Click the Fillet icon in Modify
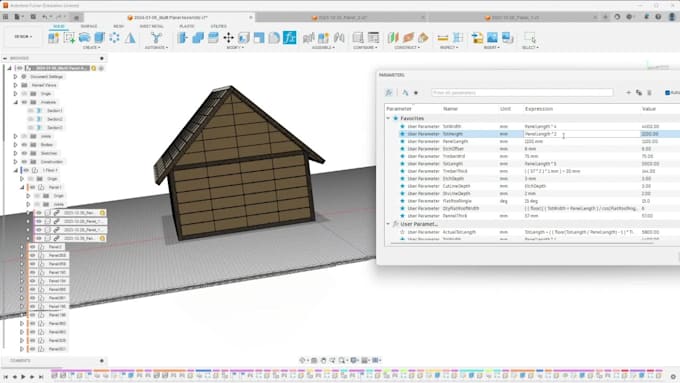The image size is (680, 383). (274, 38)
